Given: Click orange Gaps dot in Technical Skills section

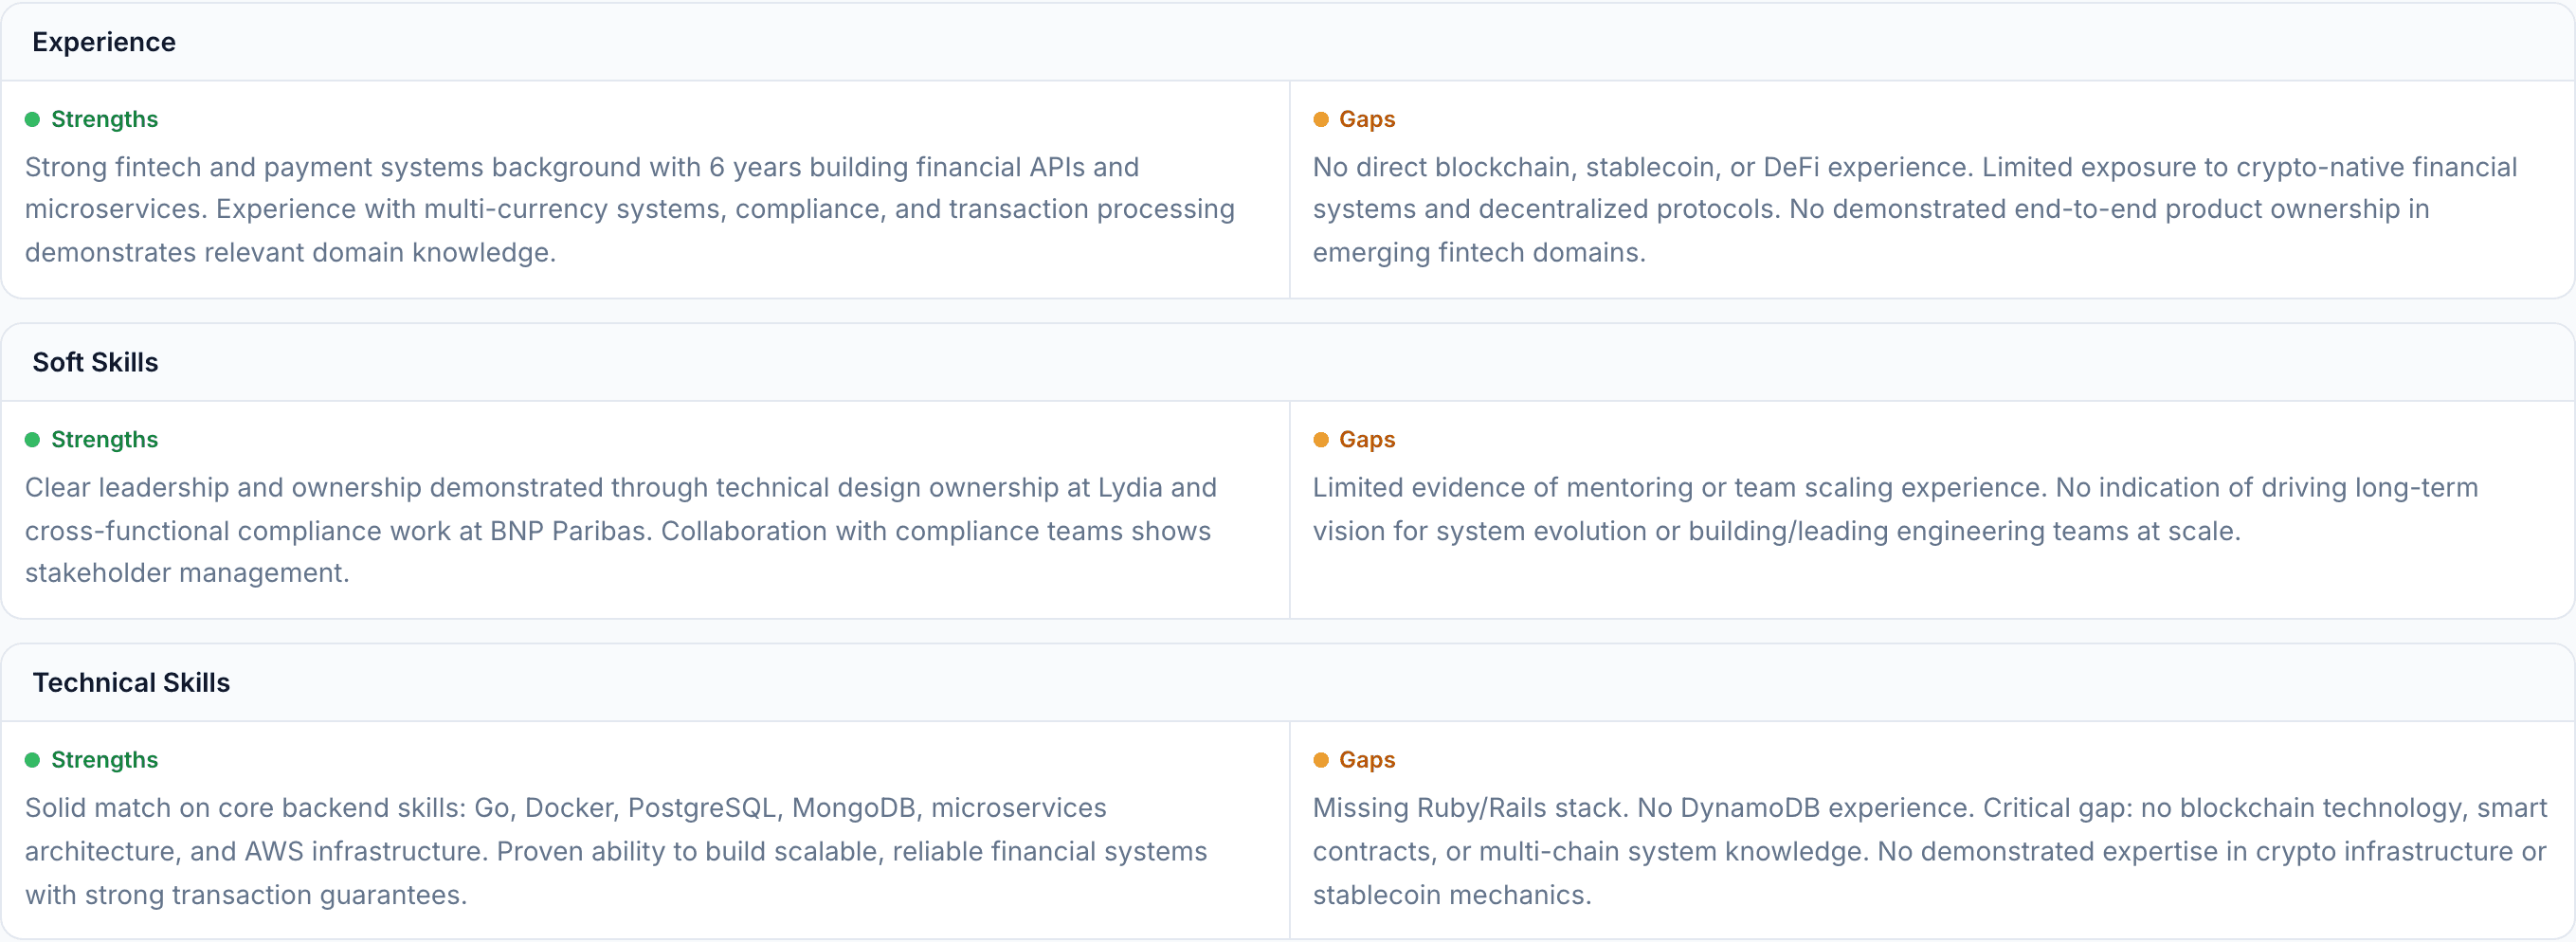Looking at the screenshot, I should tap(1320, 759).
